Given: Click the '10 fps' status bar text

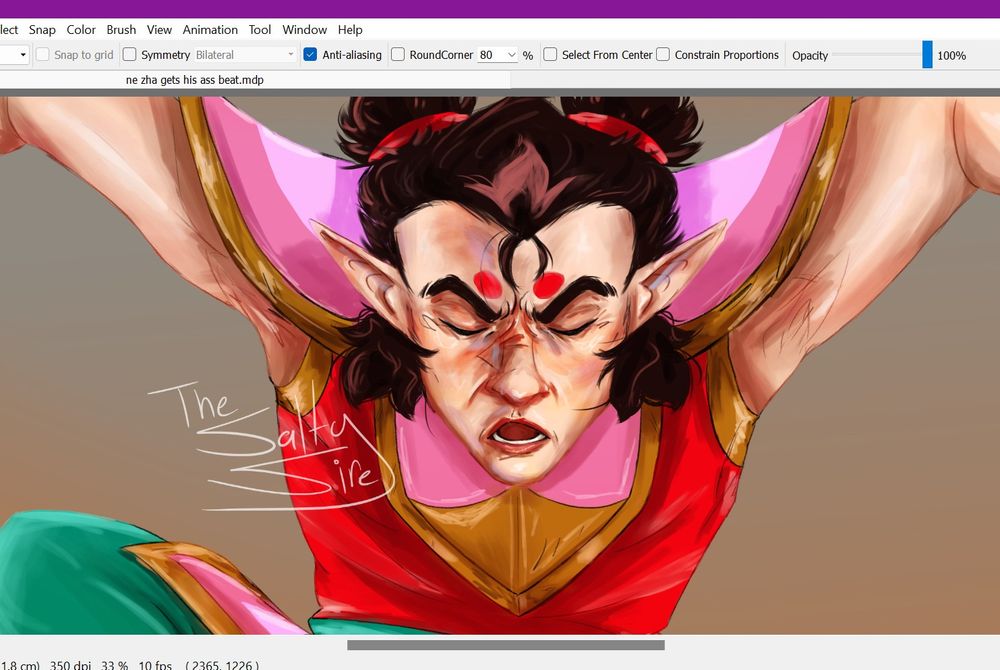Looking at the screenshot, I should coord(155,665).
